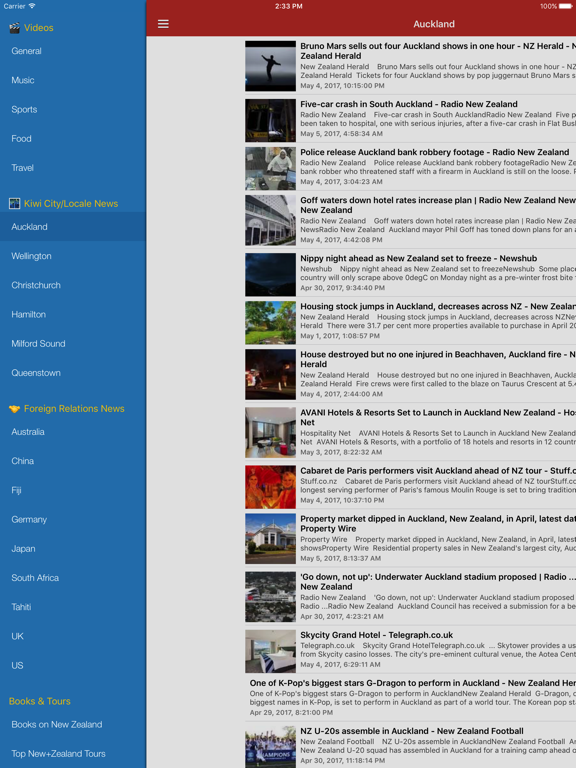Open Goff waters down hotel rates article
Viewport: 576px width, 768px height.
(x=410, y=220)
